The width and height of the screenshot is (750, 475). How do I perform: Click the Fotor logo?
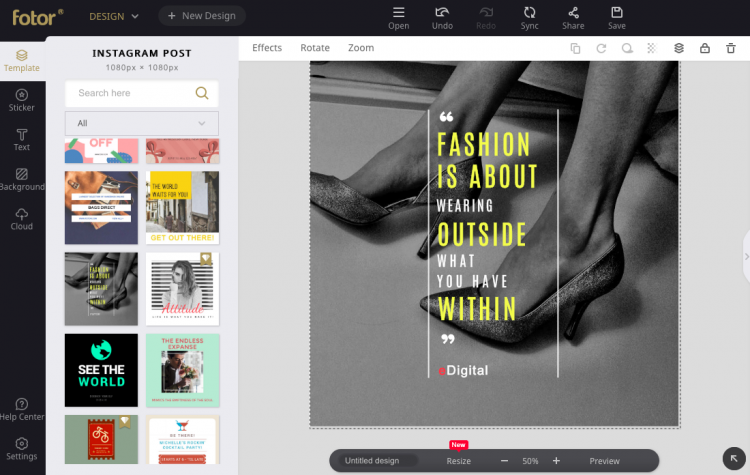pyautogui.click(x=37, y=17)
